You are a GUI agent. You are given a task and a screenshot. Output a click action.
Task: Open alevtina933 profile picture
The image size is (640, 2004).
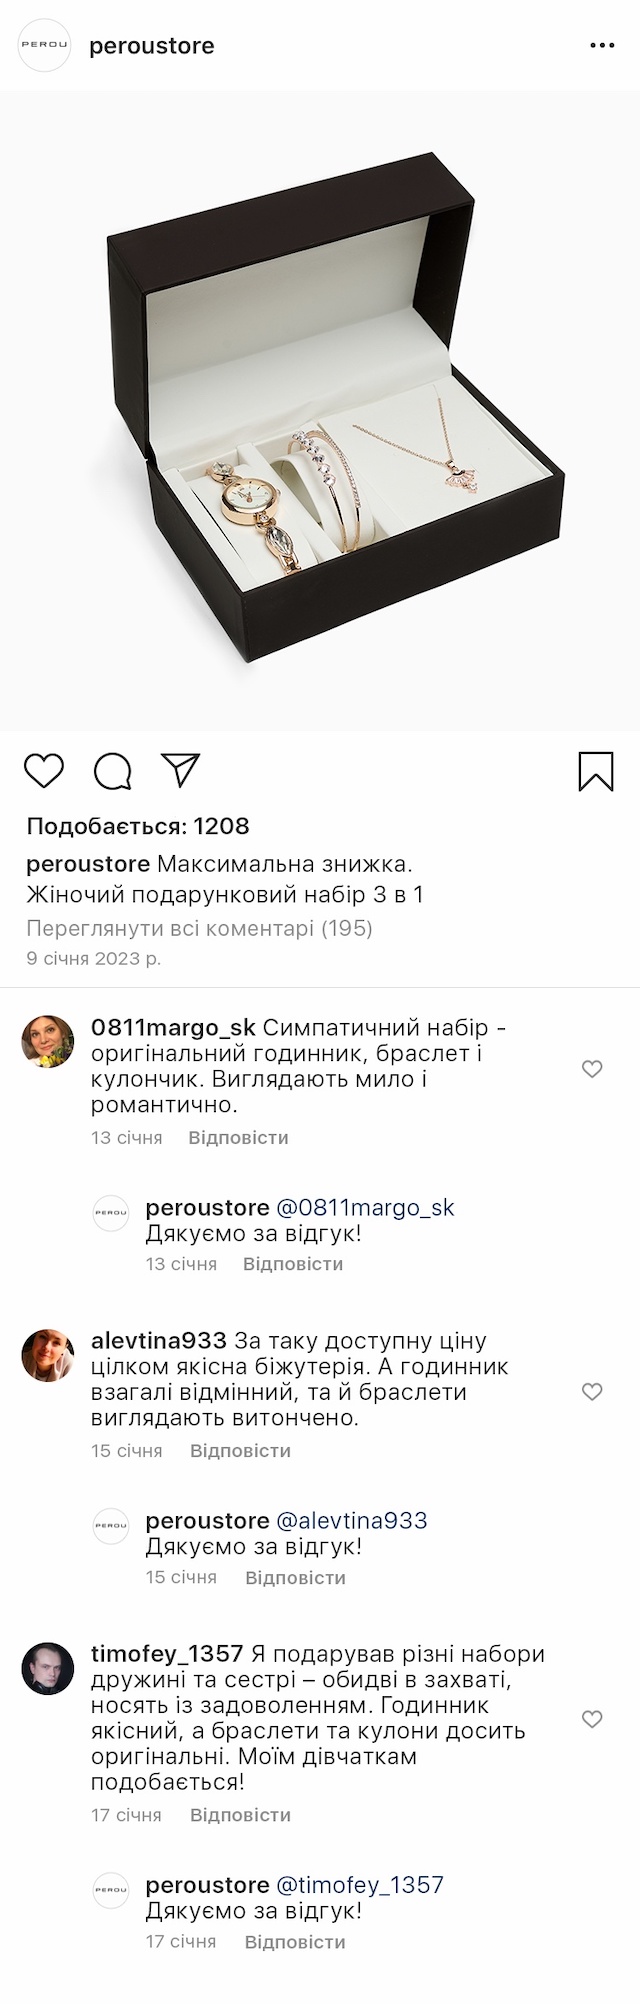click(48, 1355)
